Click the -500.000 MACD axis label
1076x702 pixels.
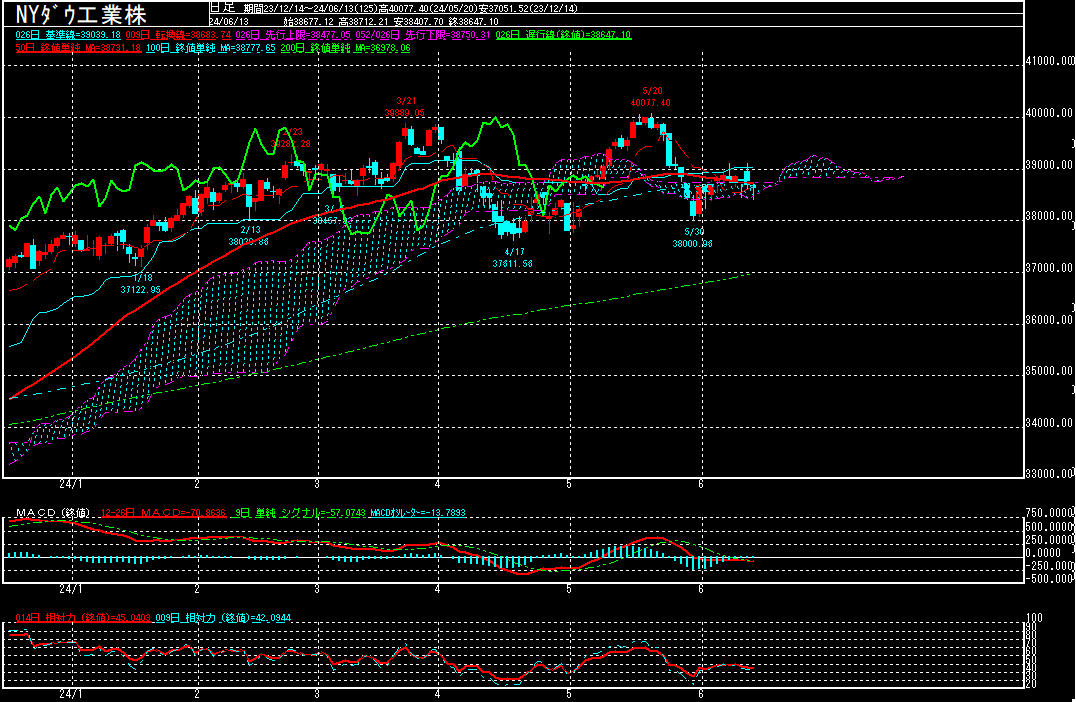point(1050,578)
